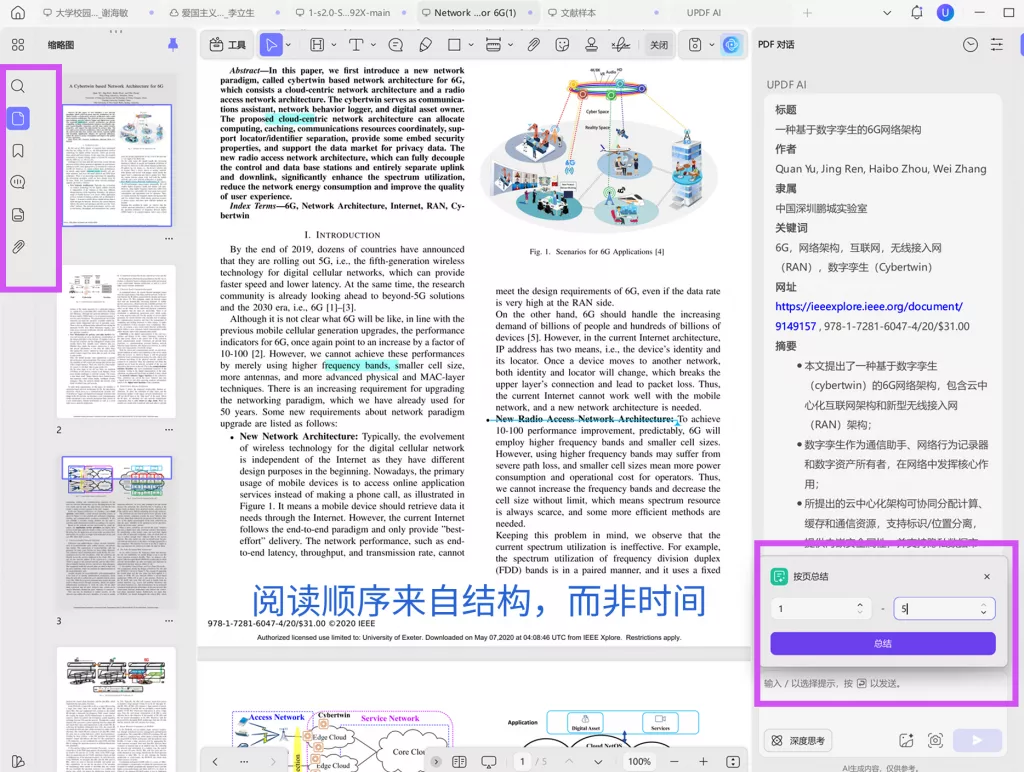The height and width of the screenshot is (772, 1024).
Task: Select page 2 thumbnail in the sidebar
Action: tap(117, 340)
